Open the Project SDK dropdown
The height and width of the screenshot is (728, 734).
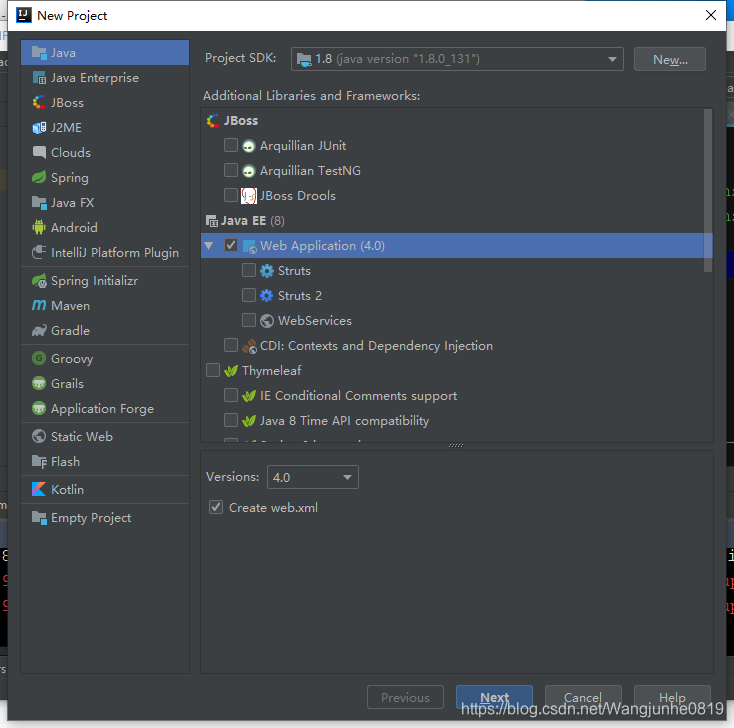457,59
